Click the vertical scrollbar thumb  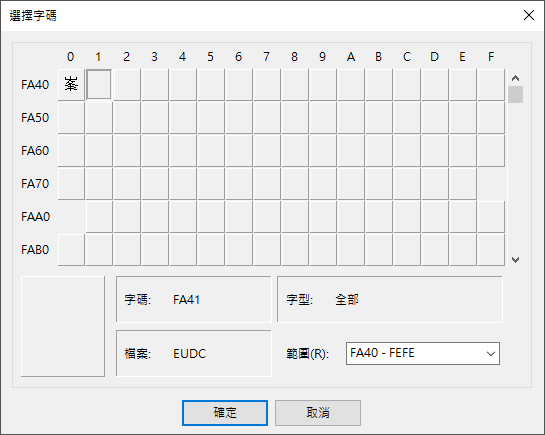tap(515, 95)
